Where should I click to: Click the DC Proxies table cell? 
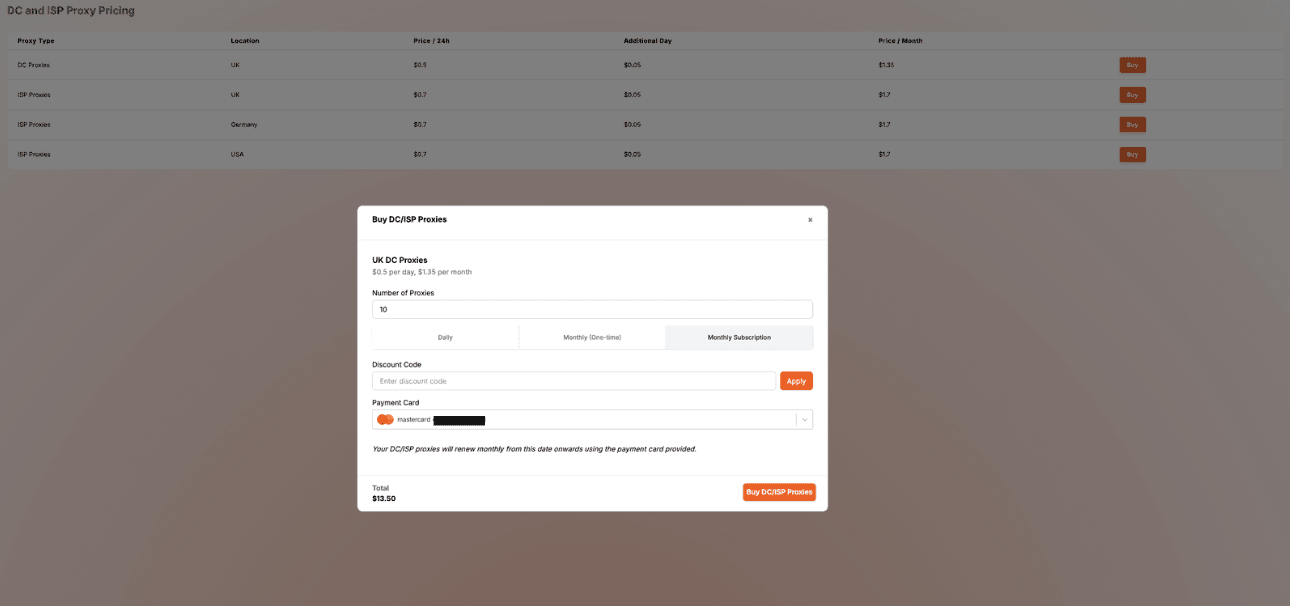(x=33, y=65)
